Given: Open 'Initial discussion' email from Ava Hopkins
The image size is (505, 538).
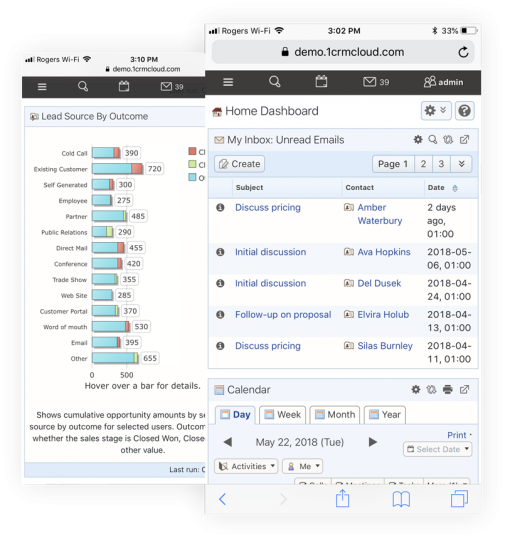Looking at the screenshot, I should click(270, 252).
